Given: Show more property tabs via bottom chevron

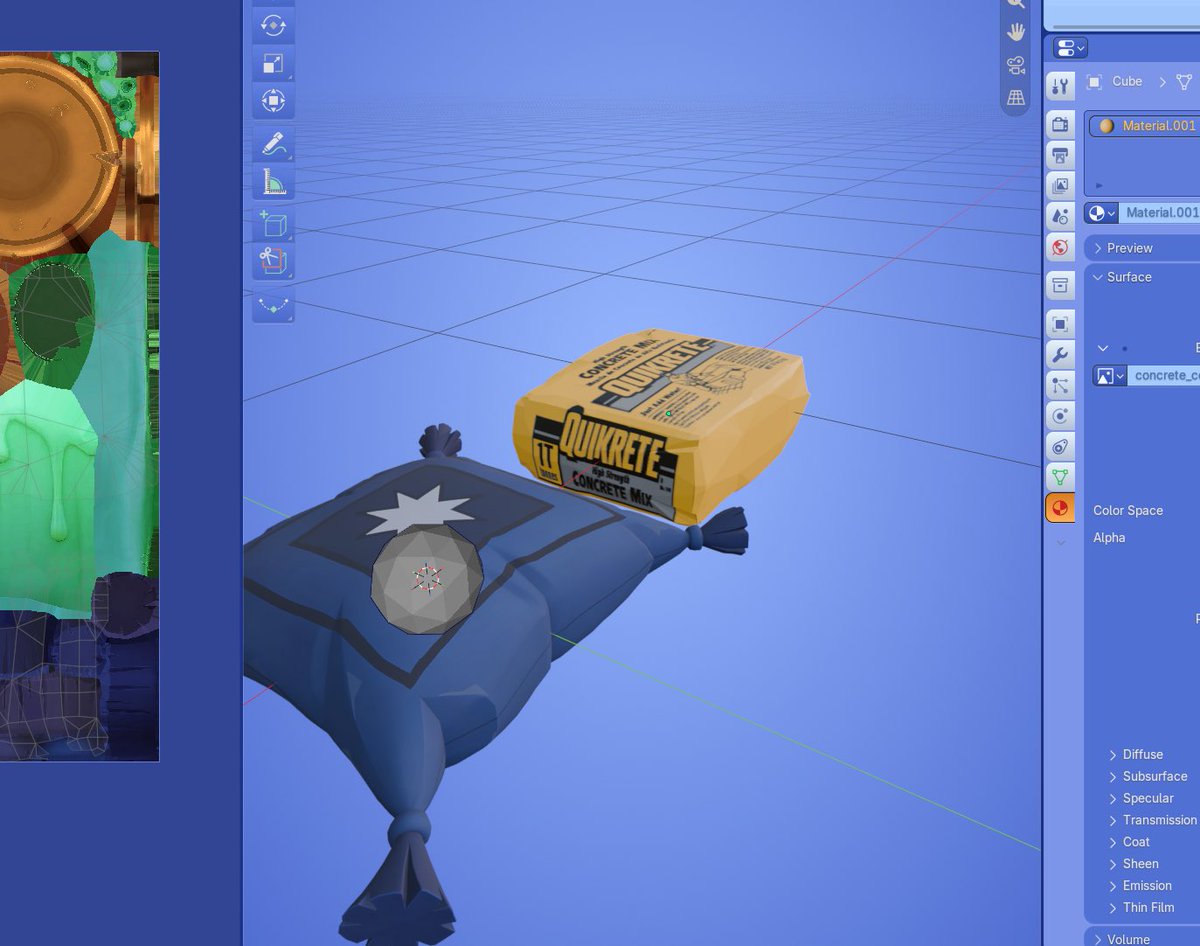Looking at the screenshot, I should tap(1061, 542).
